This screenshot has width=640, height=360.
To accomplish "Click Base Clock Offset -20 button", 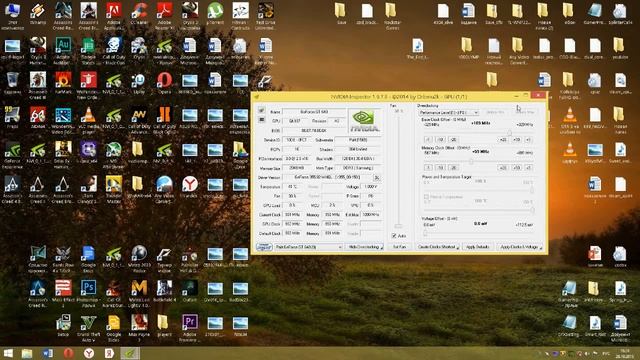I will 453,140.
